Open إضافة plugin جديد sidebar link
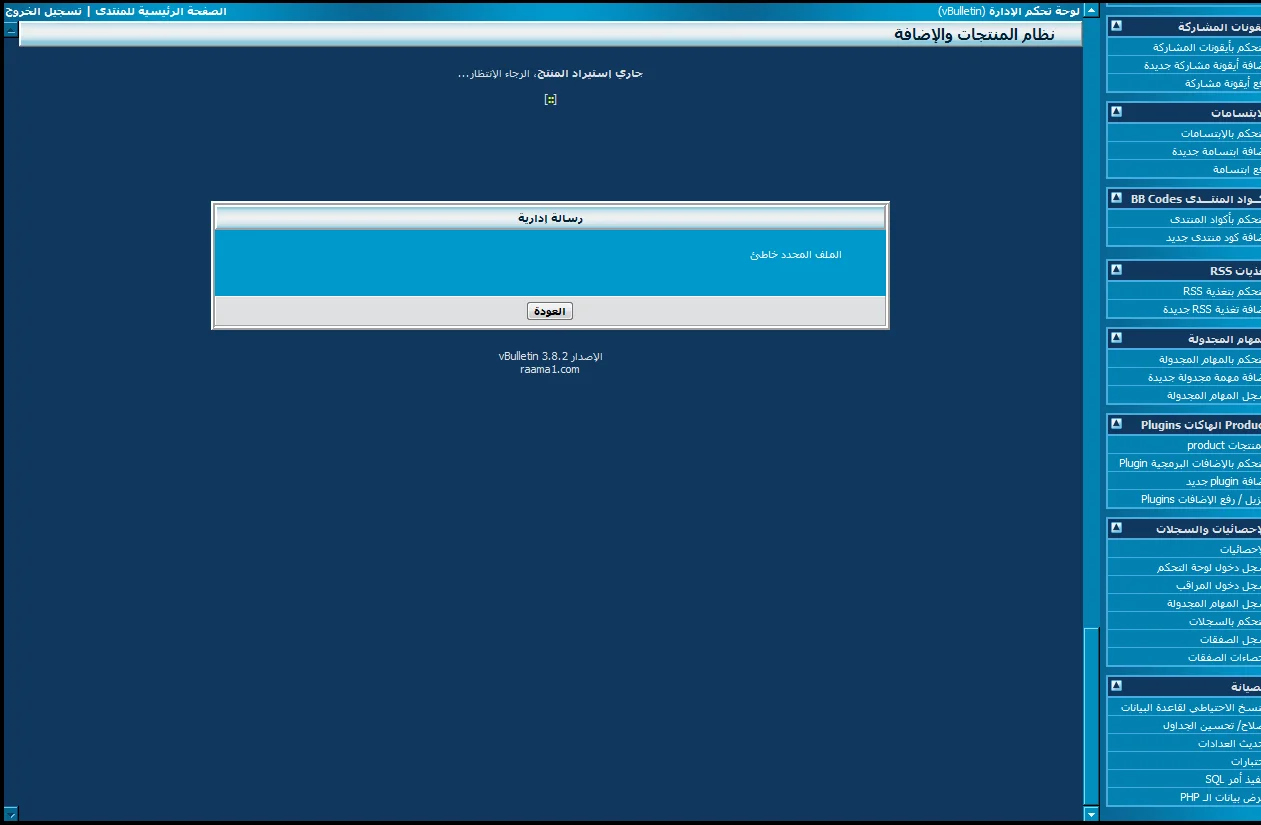This screenshot has width=1261, height=825. (1222, 482)
